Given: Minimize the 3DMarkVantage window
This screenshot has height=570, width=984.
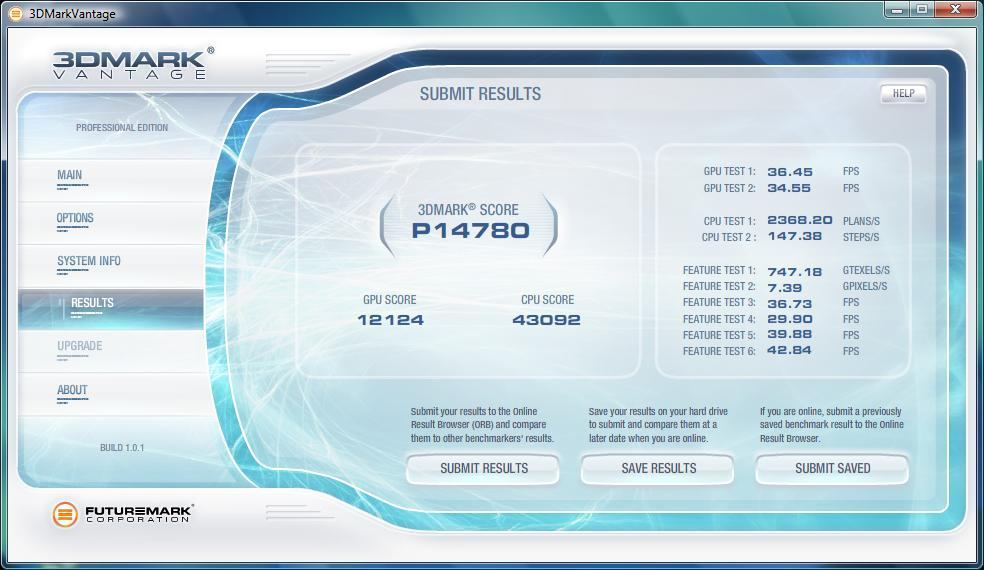Looking at the screenshot, I should point(897,9).
